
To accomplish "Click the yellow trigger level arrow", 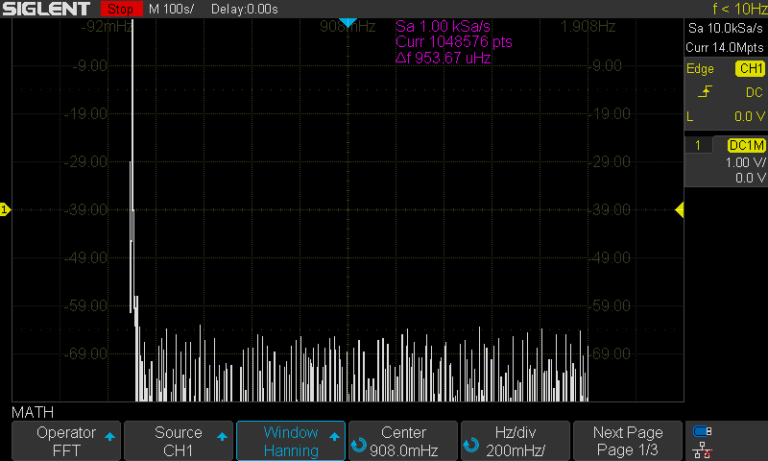I will click(x=679, y=210).
